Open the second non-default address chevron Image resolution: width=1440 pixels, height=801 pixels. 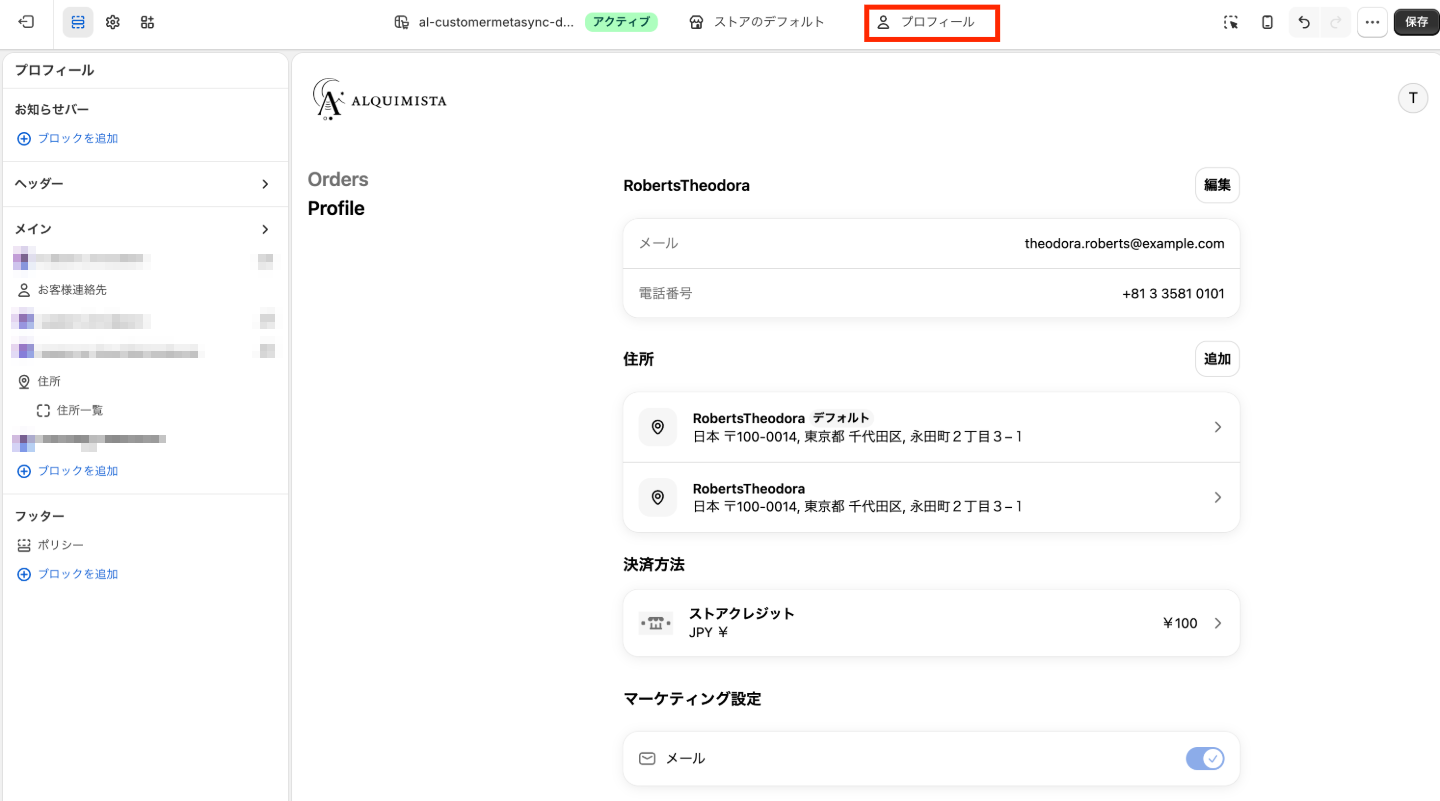pyautogui.click(x=1217, y=497)
